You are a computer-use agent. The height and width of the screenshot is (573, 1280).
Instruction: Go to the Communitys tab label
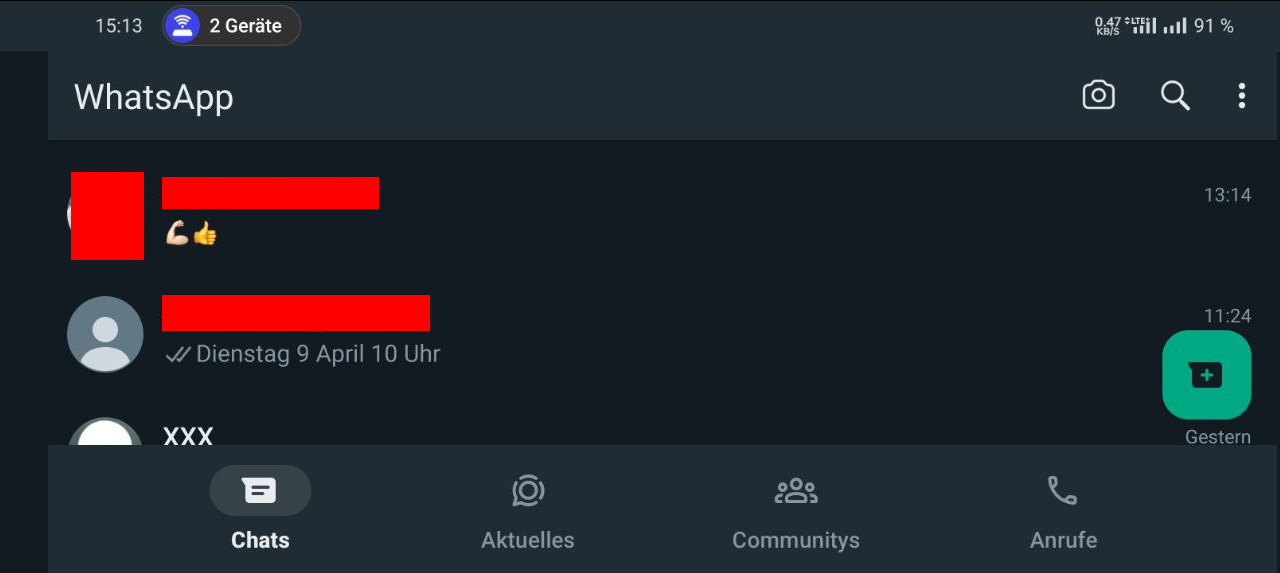click(796, 540)
